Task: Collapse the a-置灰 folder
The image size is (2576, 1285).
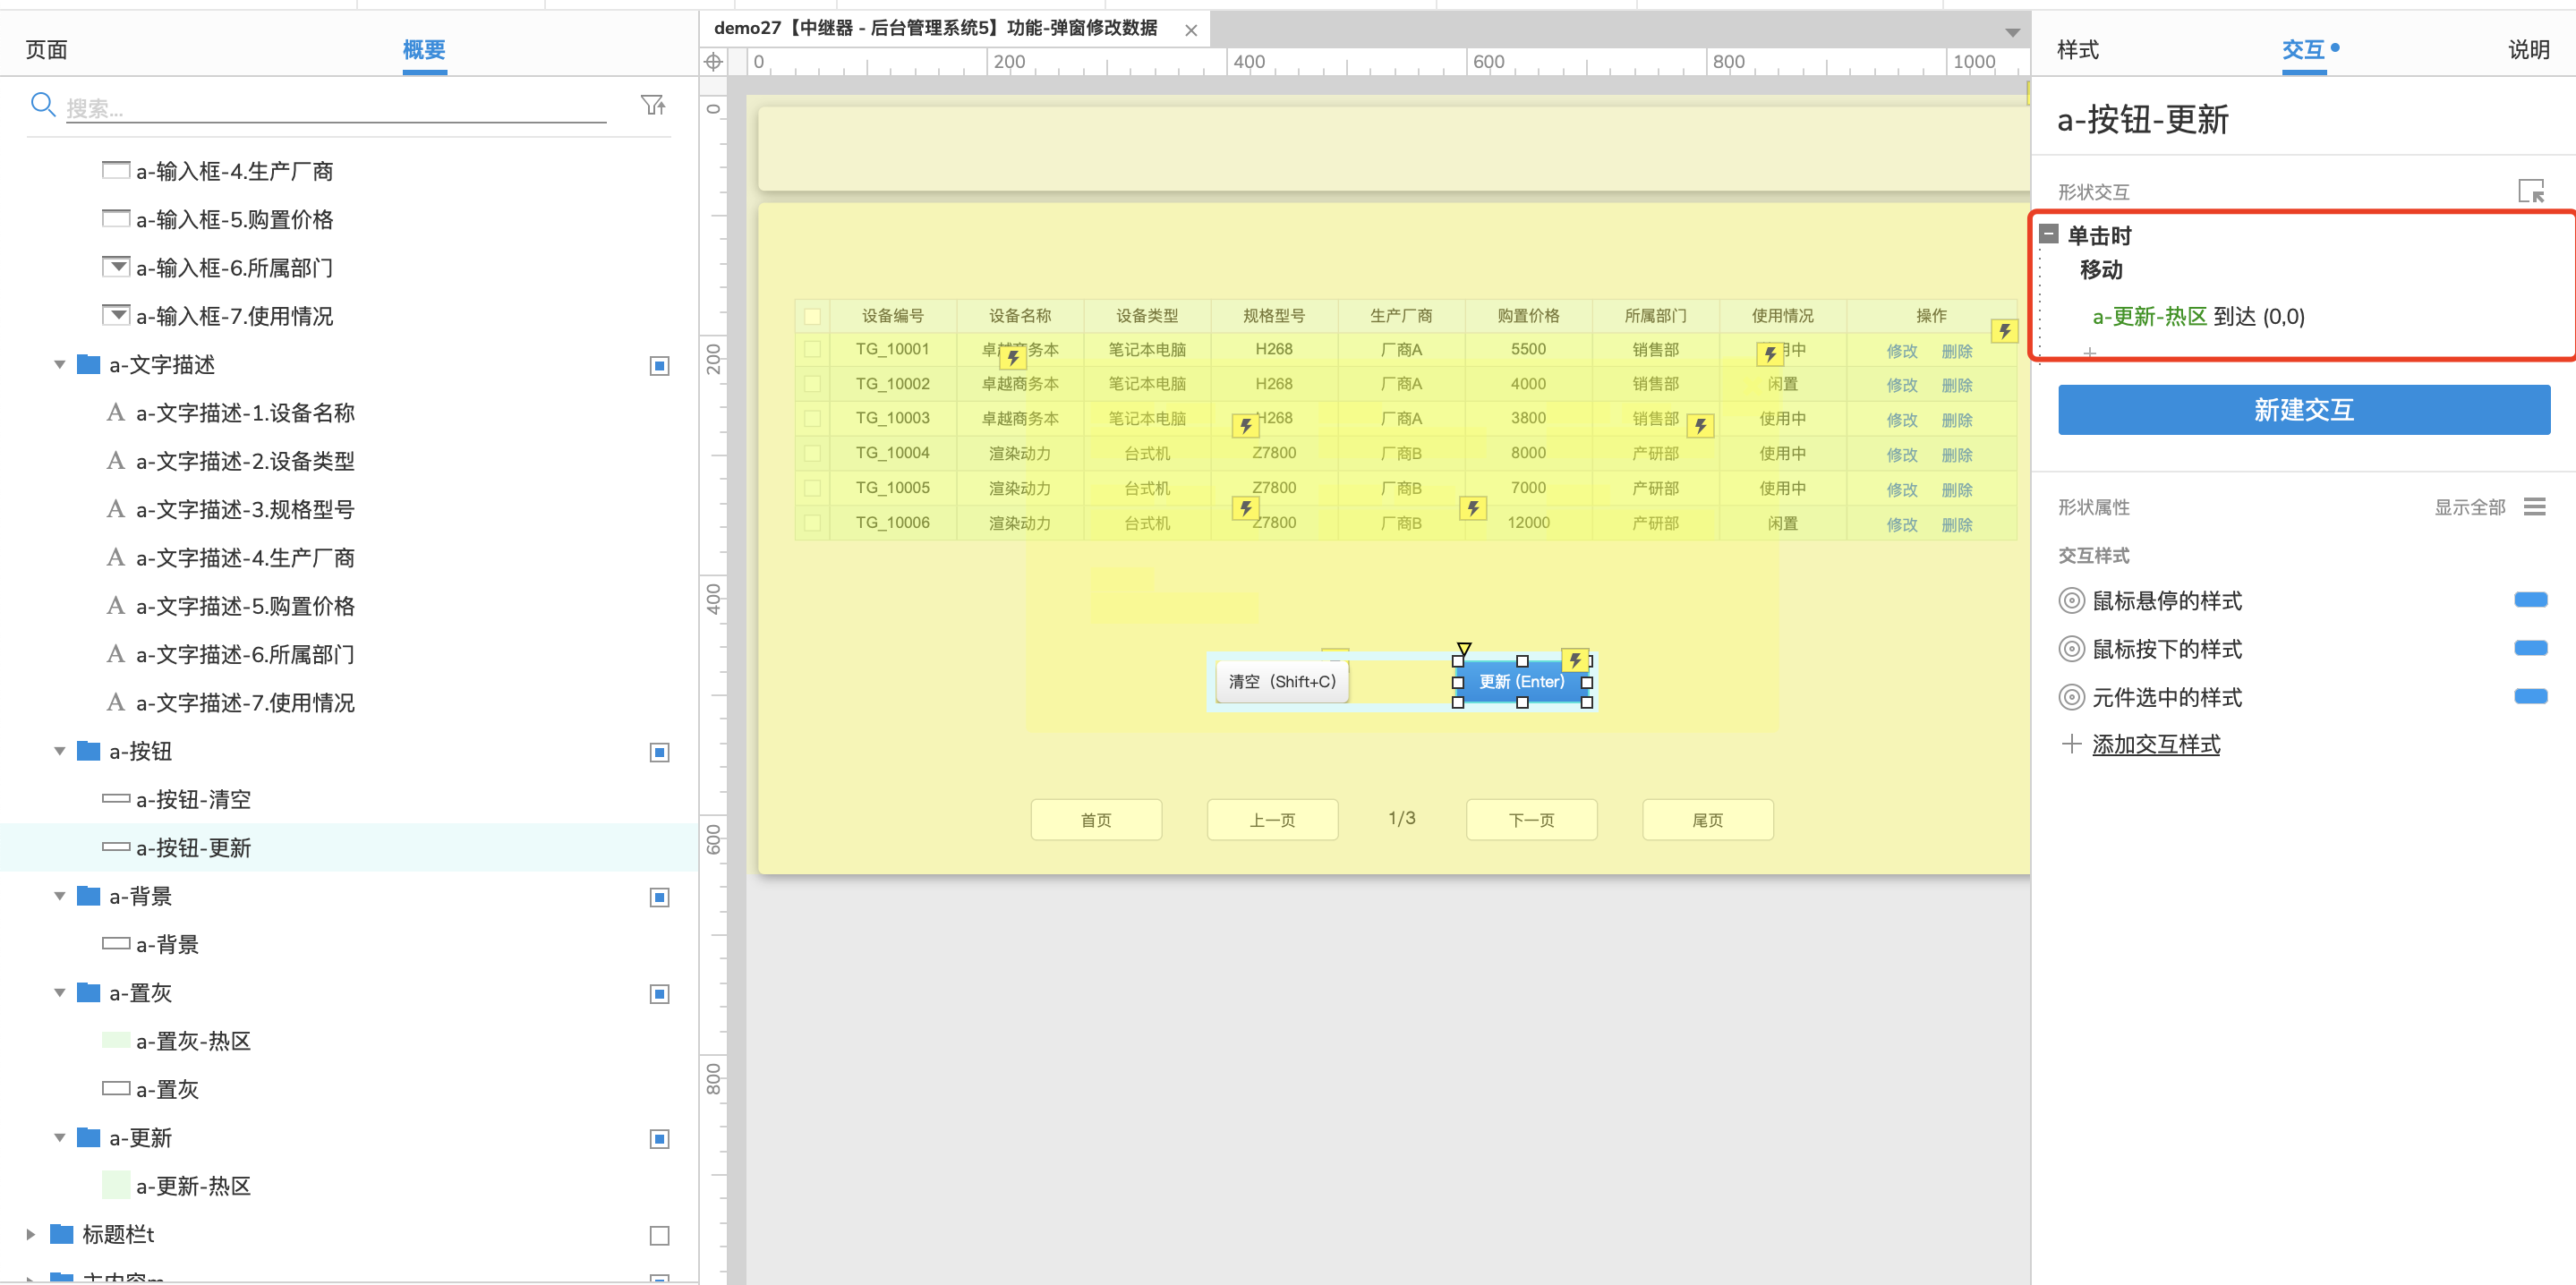Action: (60, 994)
